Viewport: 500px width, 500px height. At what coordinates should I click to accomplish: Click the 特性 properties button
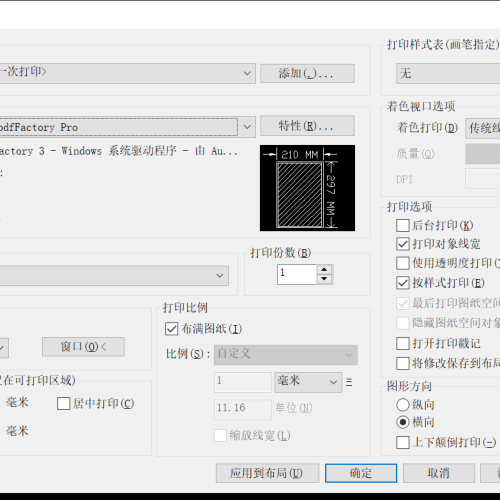pos(307,126)
